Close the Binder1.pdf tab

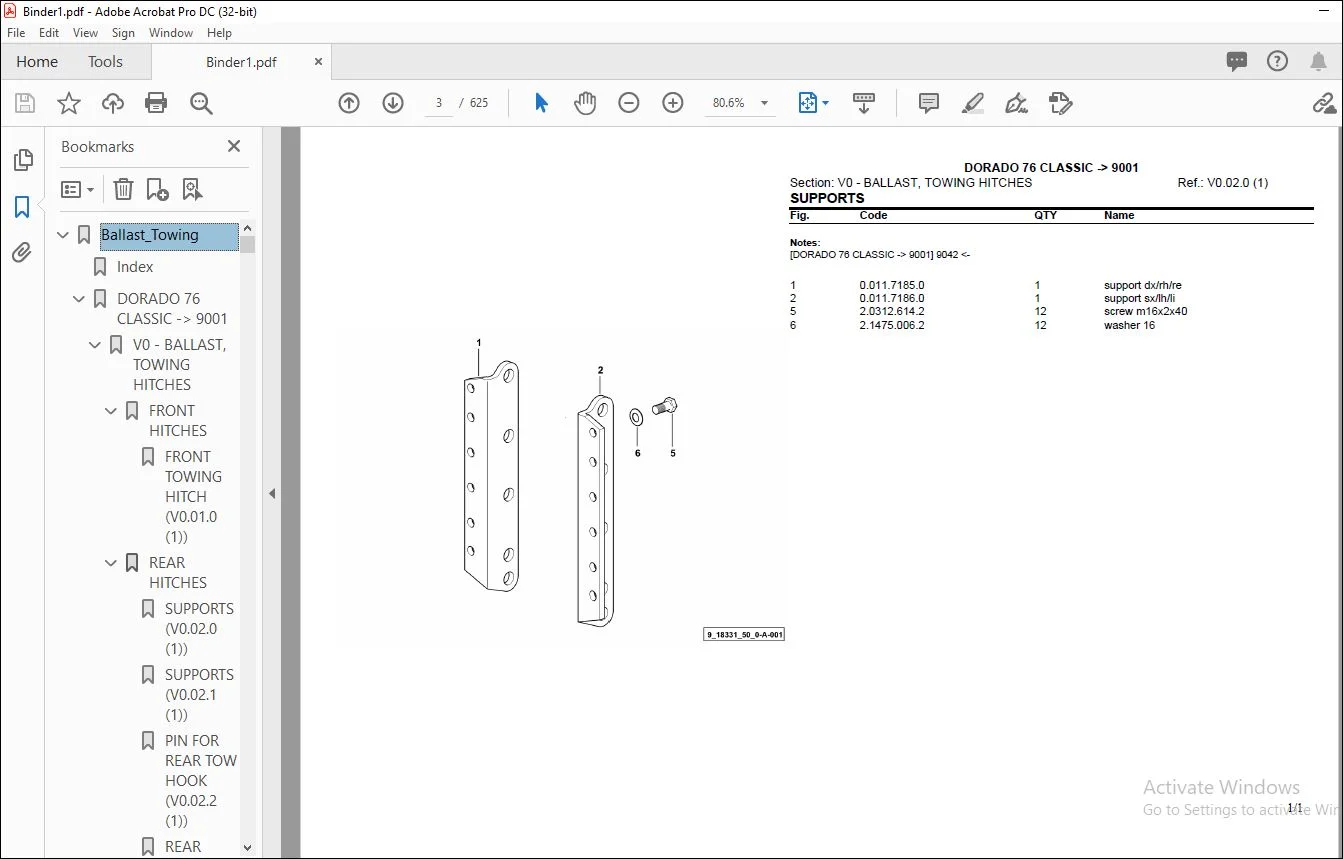tap(318, 62)
